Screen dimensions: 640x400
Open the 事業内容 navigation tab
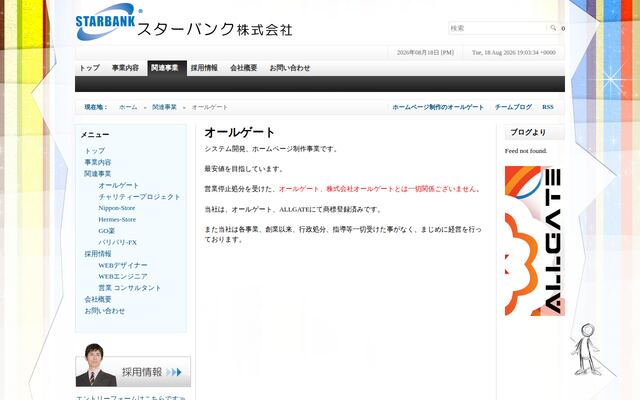tap(125, 68)
